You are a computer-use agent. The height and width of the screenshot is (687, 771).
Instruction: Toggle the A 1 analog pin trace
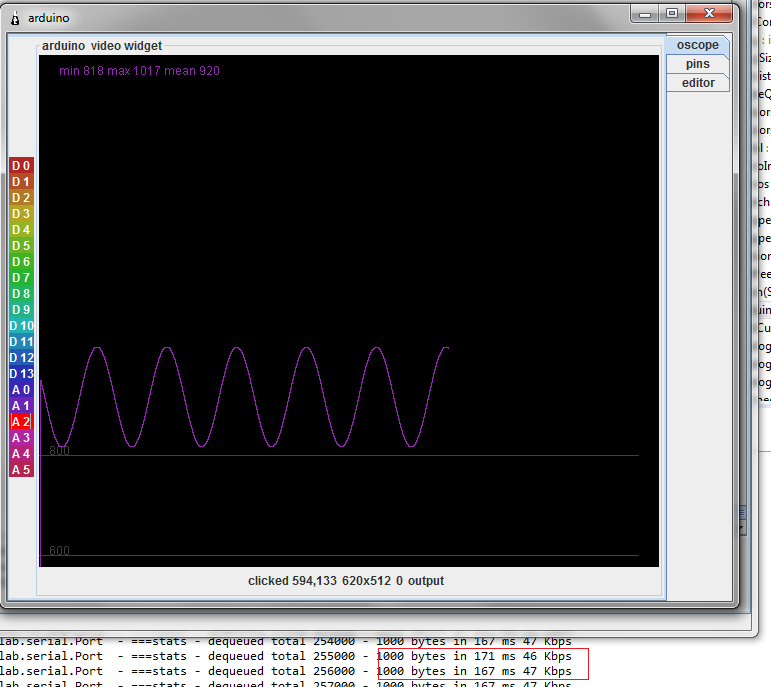tap(21, 406)
